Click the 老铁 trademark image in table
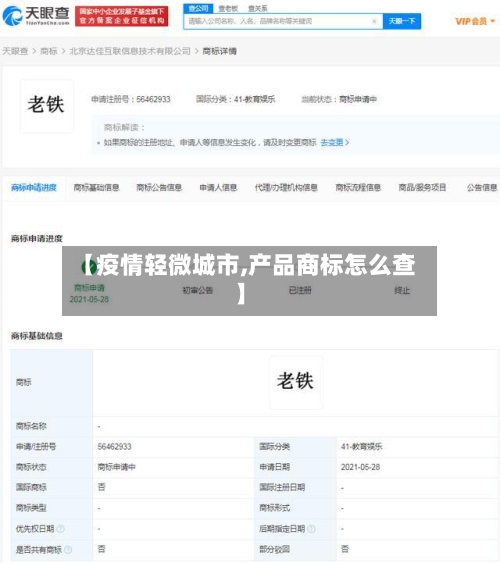Image resolution: width=500 pixels, height=563 pixels. click(296, 382)
